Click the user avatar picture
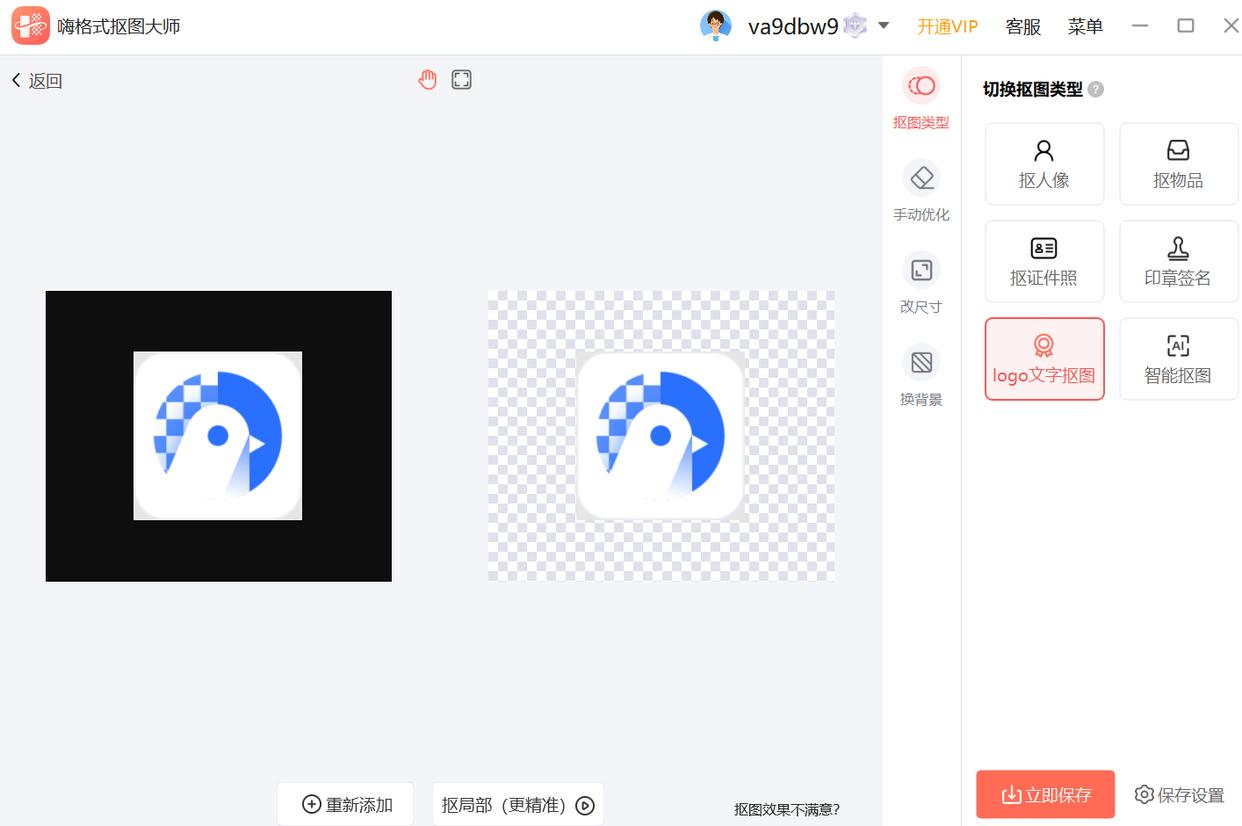1242x826 pixels. pyautogui.click(x=715, y=26)
